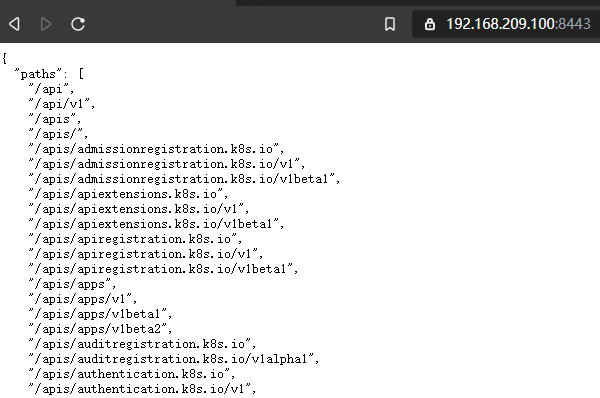Viewport: 600px width, 398px height.
Task: Click the "/apis/apiextensions.k8s.io/v1" line
Action: click(x=139, y=209)
